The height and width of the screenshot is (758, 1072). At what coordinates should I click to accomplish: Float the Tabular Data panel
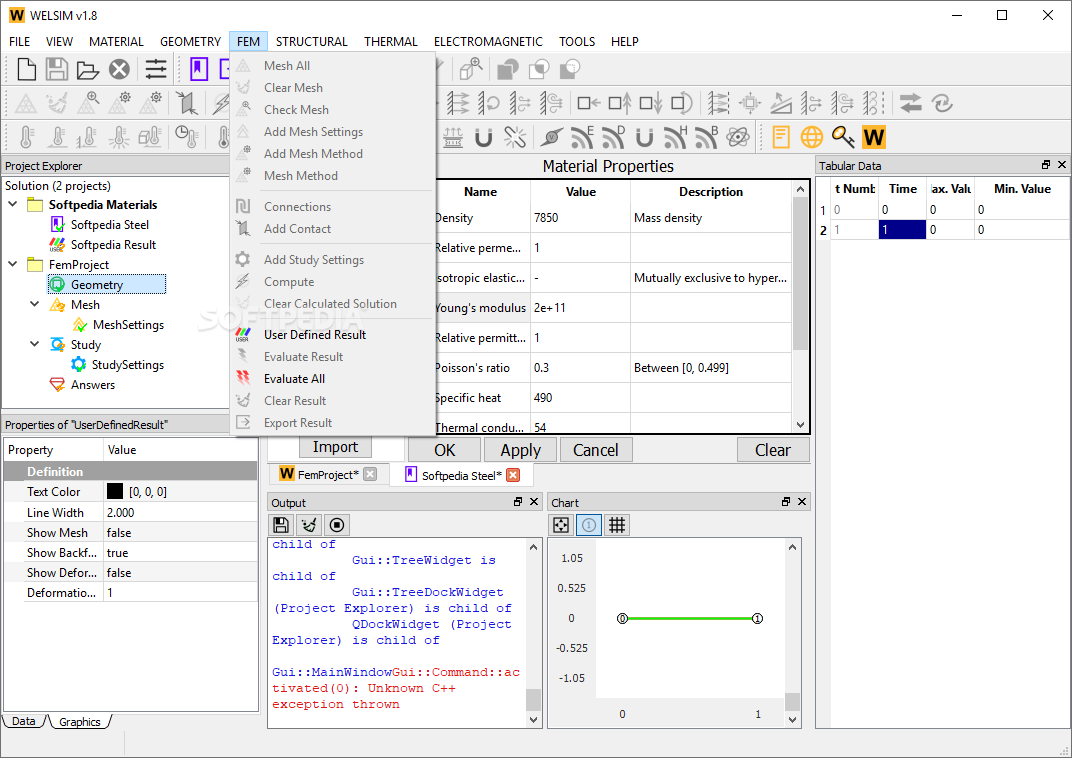[1046, 165]
